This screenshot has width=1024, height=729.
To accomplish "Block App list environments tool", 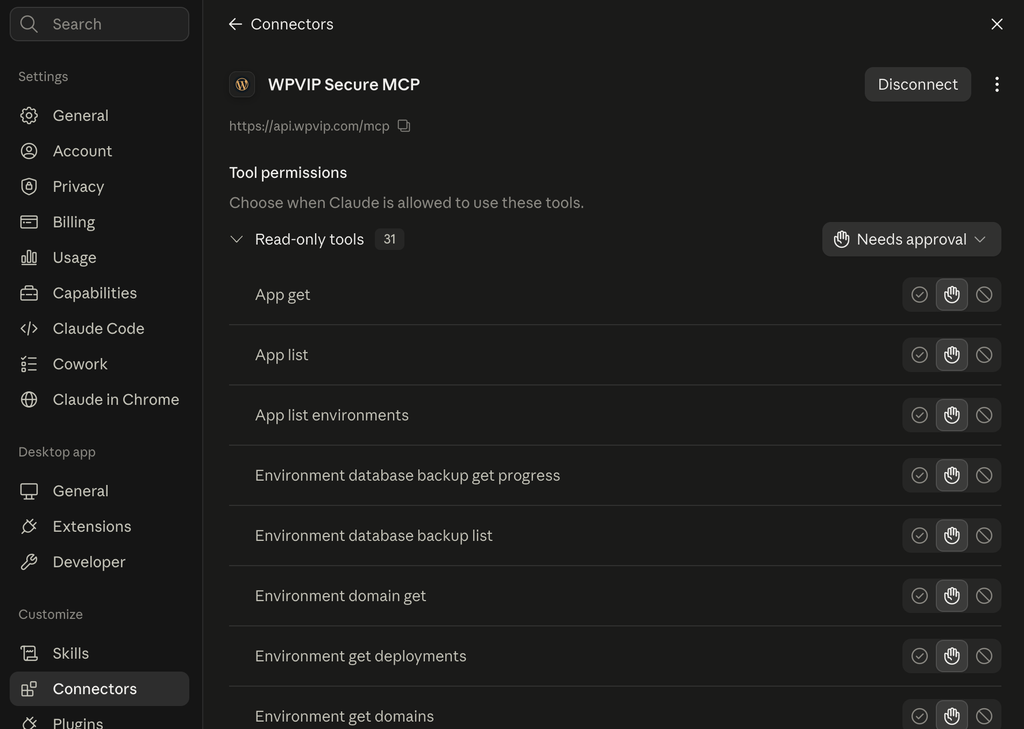I will (984, 415).
